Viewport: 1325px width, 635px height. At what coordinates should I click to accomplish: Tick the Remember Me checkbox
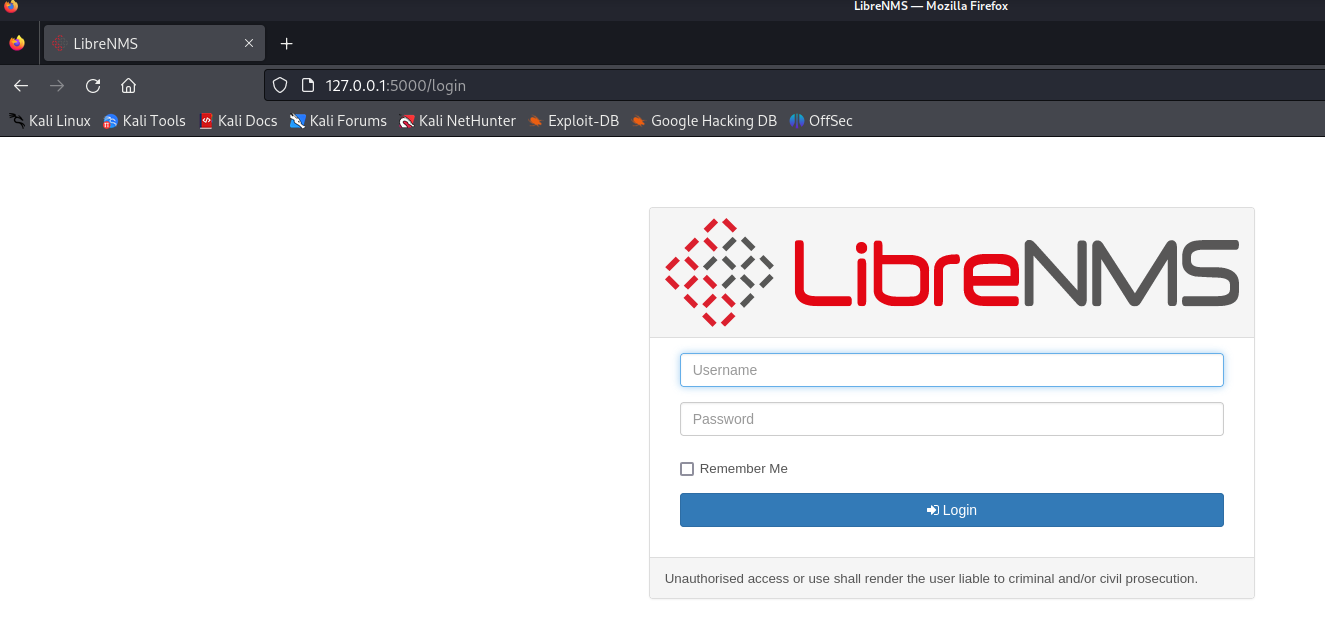pyautogui.click(x=687, y=469)
